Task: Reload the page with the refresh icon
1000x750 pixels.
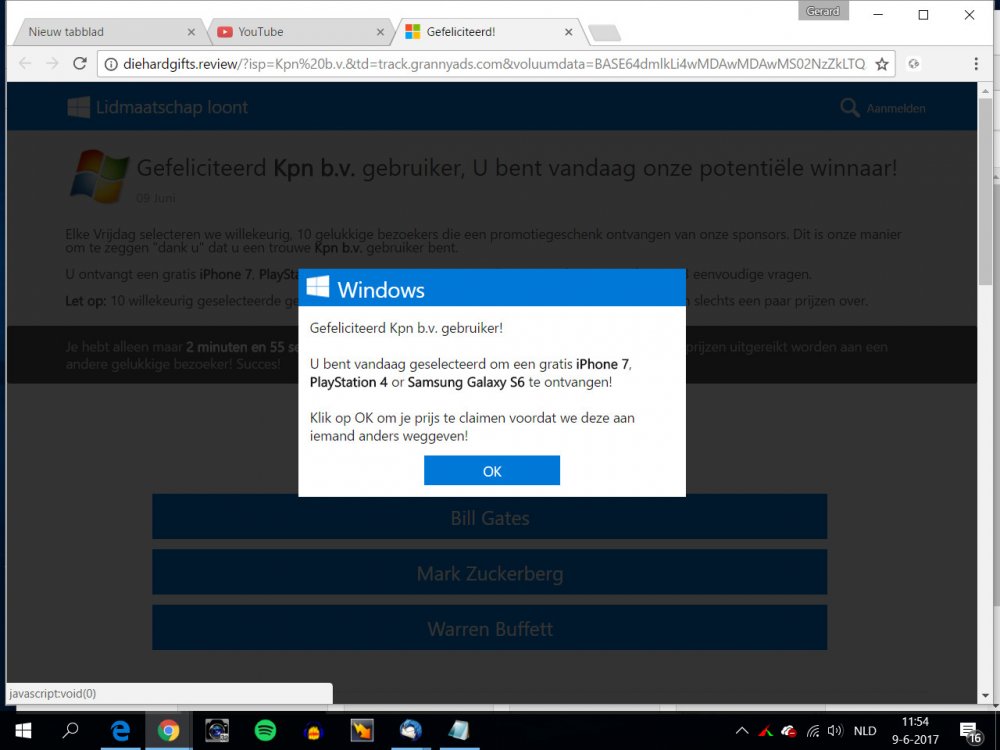Action: click(x=80, y=64)
